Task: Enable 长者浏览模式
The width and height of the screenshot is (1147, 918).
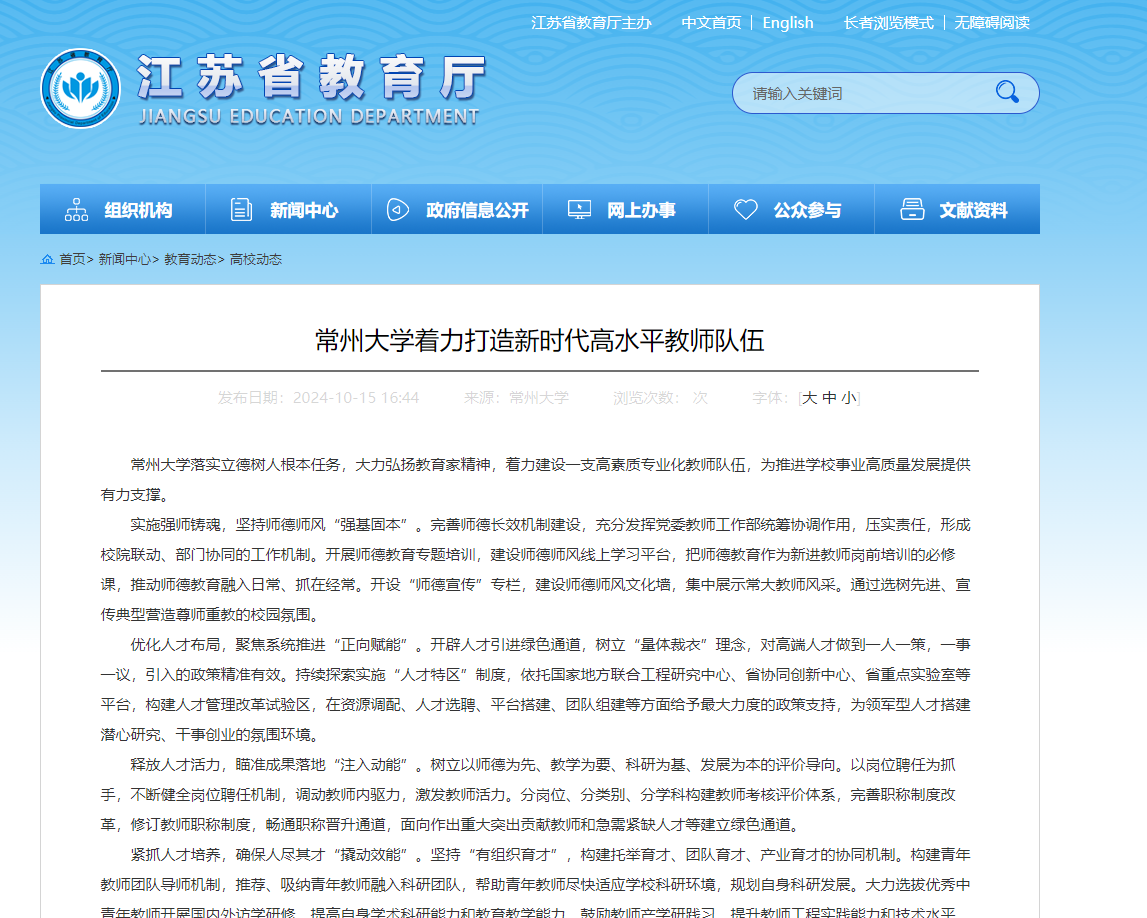Action: [x=888, y=23]
